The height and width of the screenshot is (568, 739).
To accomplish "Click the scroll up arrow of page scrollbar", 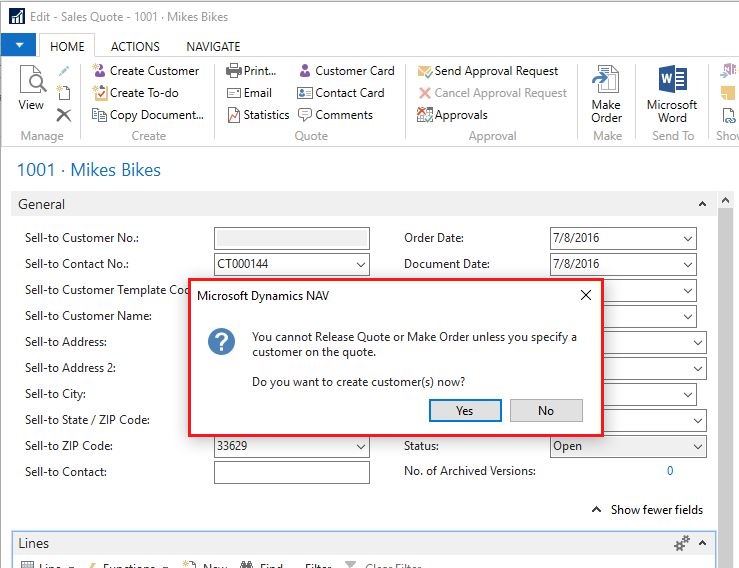I will [x=725, y=201].
